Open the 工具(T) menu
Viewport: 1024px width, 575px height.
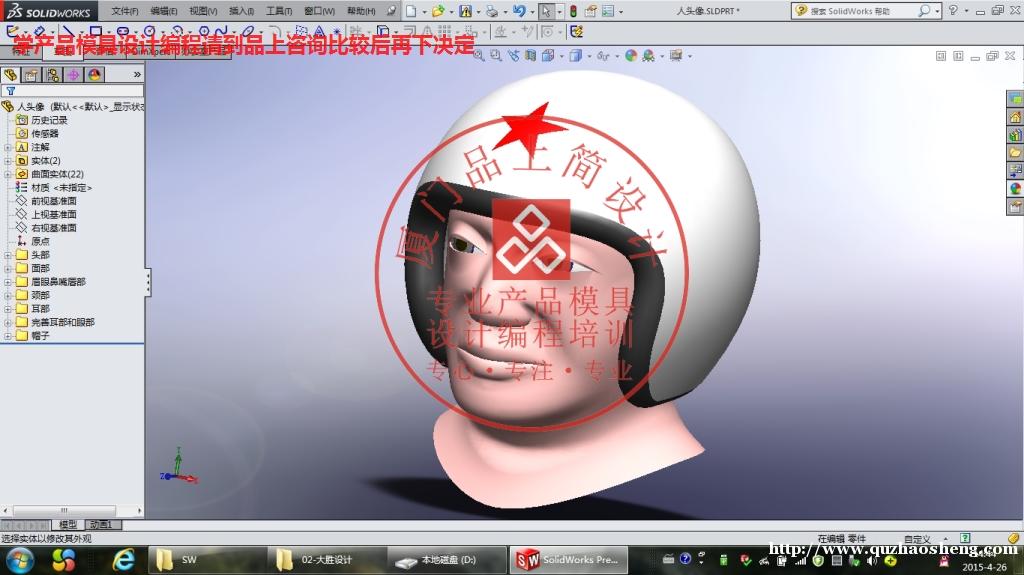coord(279,11)
